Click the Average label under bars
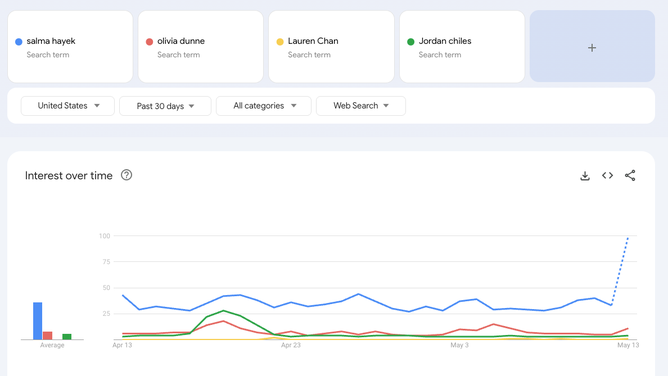Viewport: 668px width, 376px height. click(52, 345)
